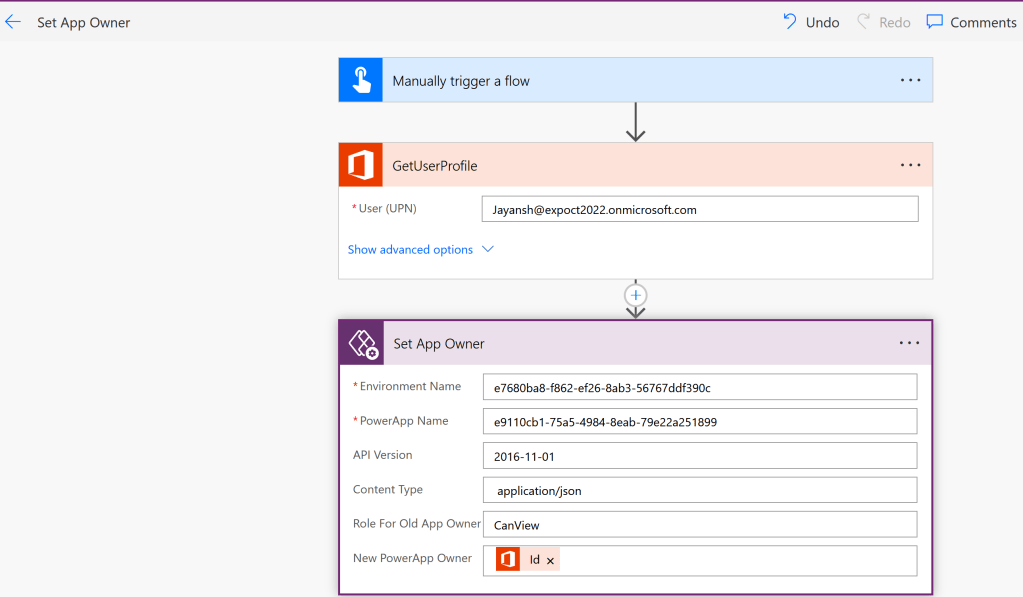Open the Set App Owner ellipsis menu
This screenshot has width=1023, height=597.
click(909, 343)
